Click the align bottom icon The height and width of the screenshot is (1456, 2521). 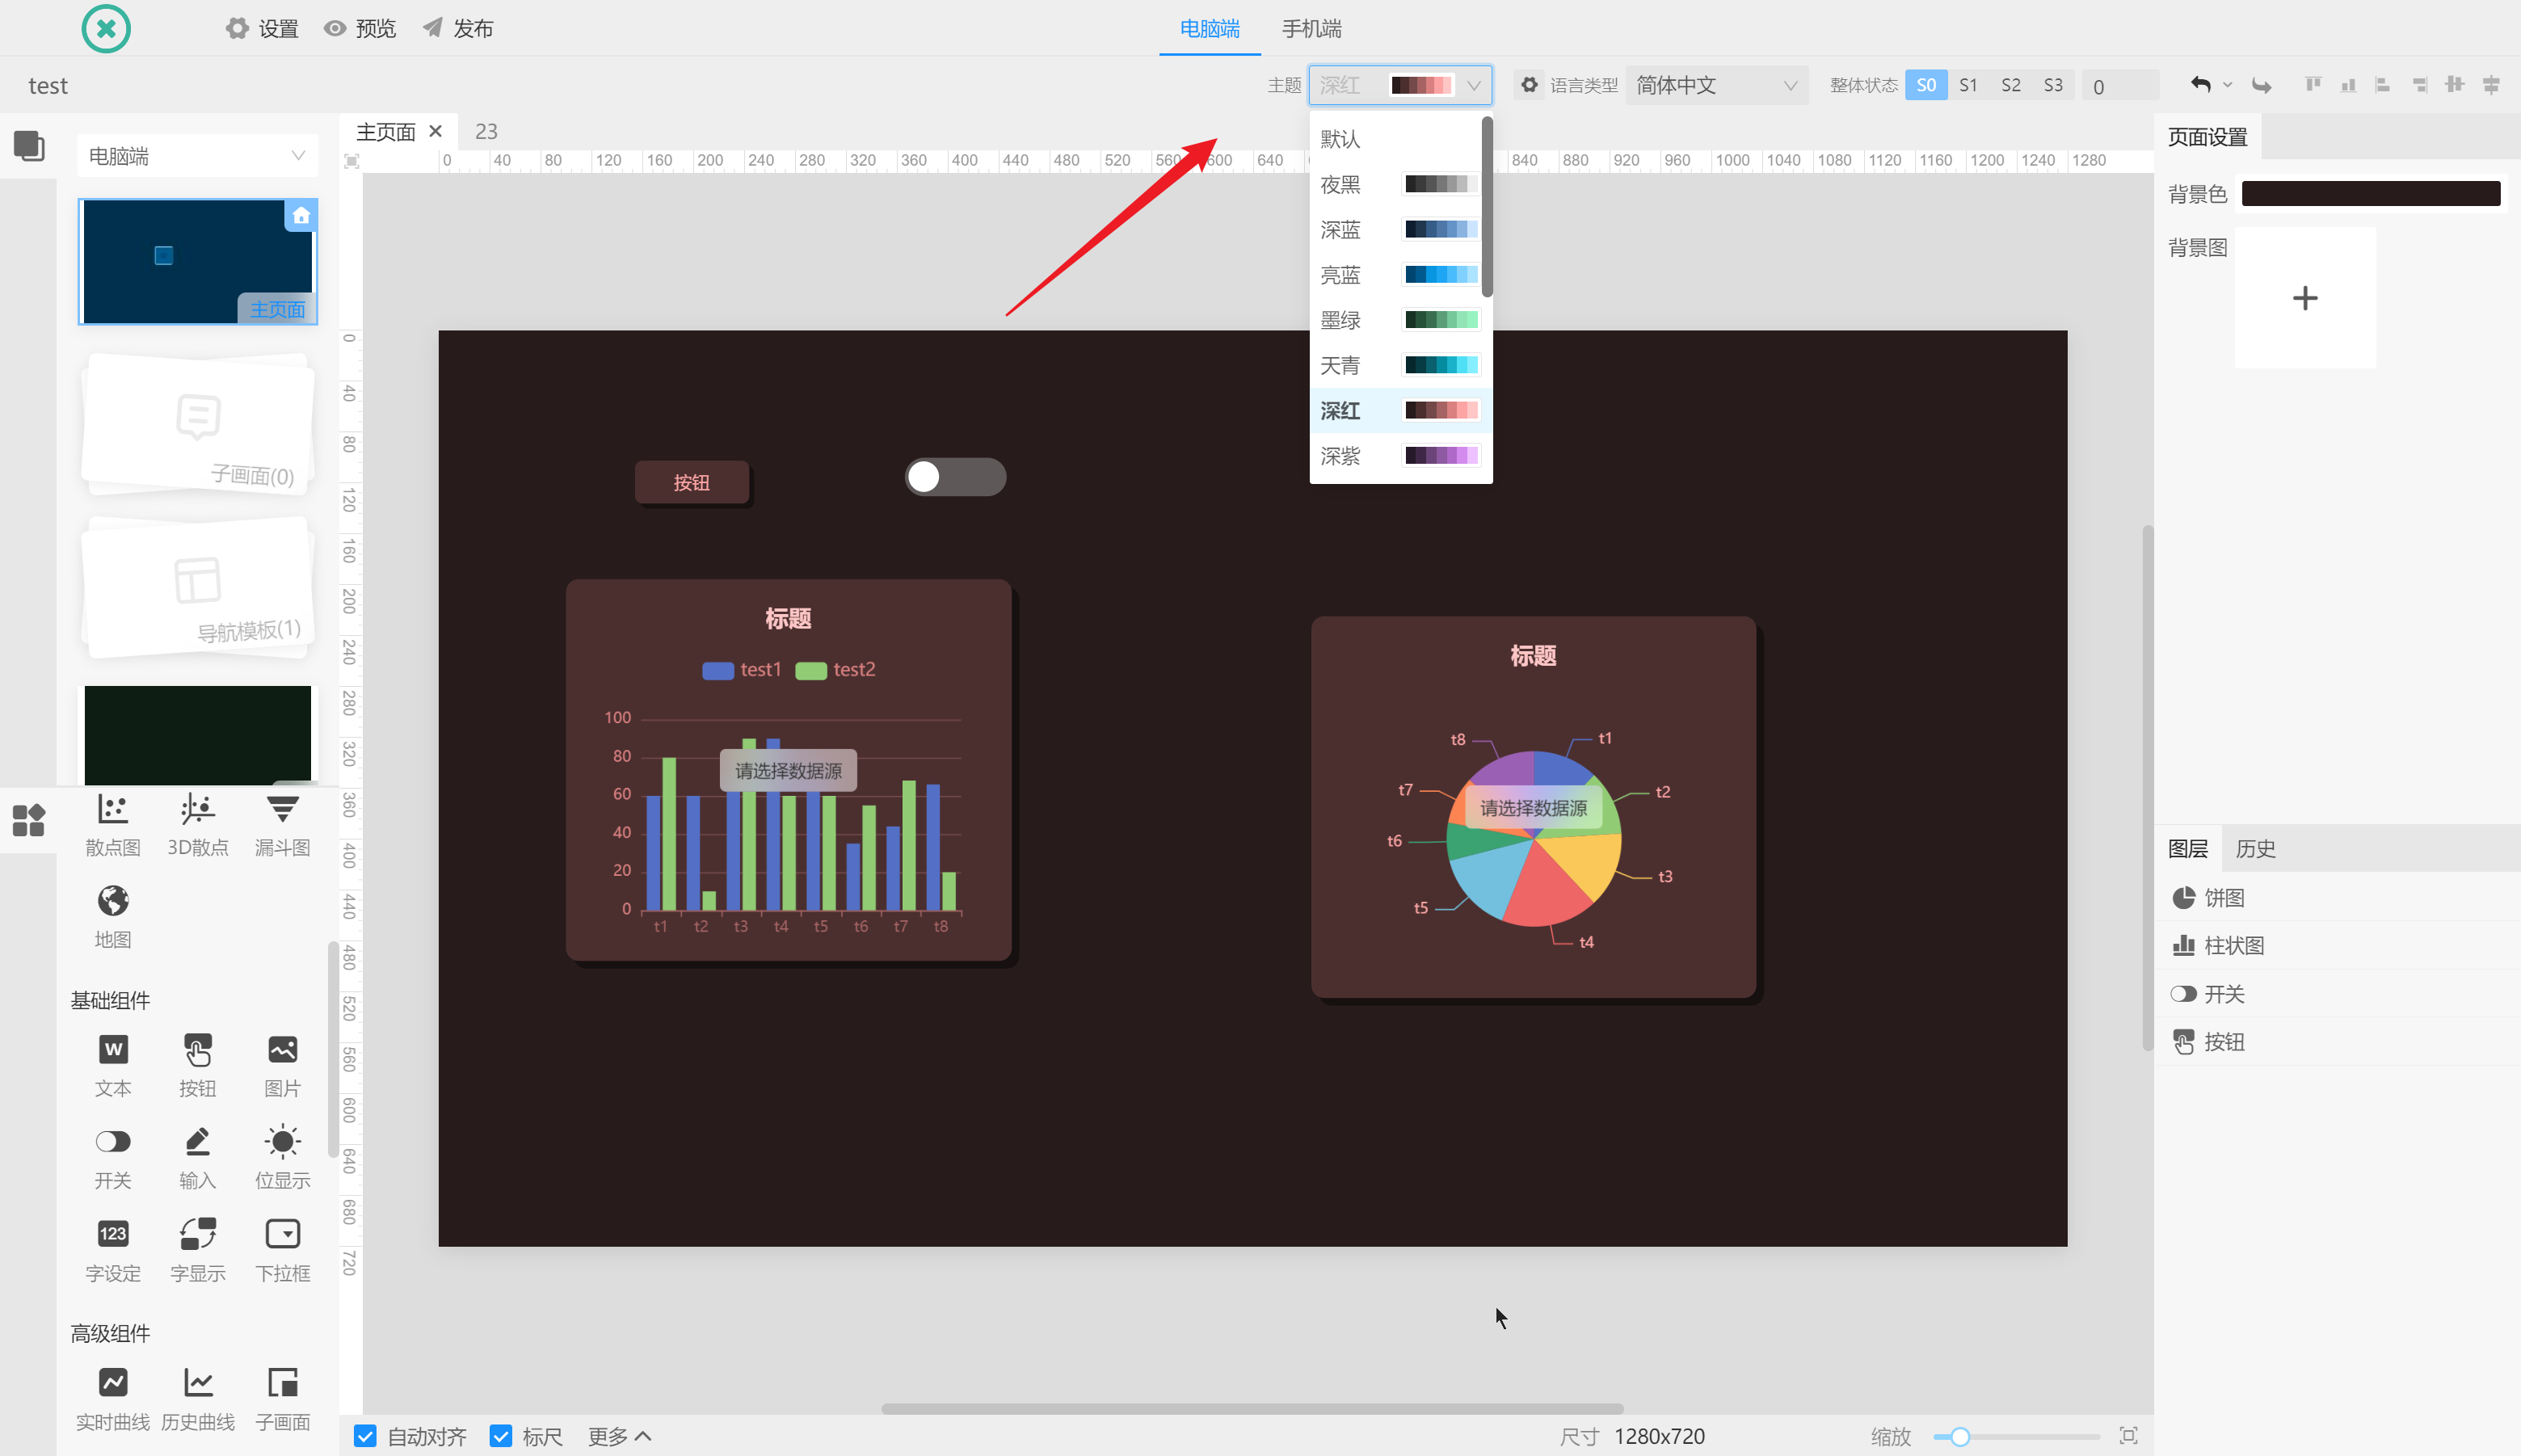[x=2348, y=85]
